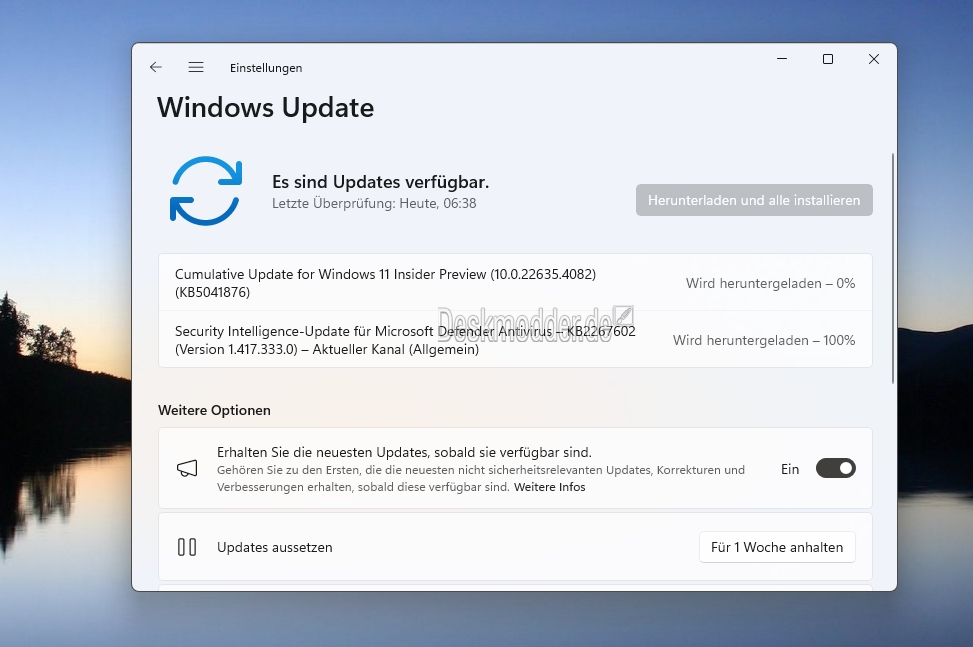
Task: Open the hamburger navigation menu
Action: point(196,67)
